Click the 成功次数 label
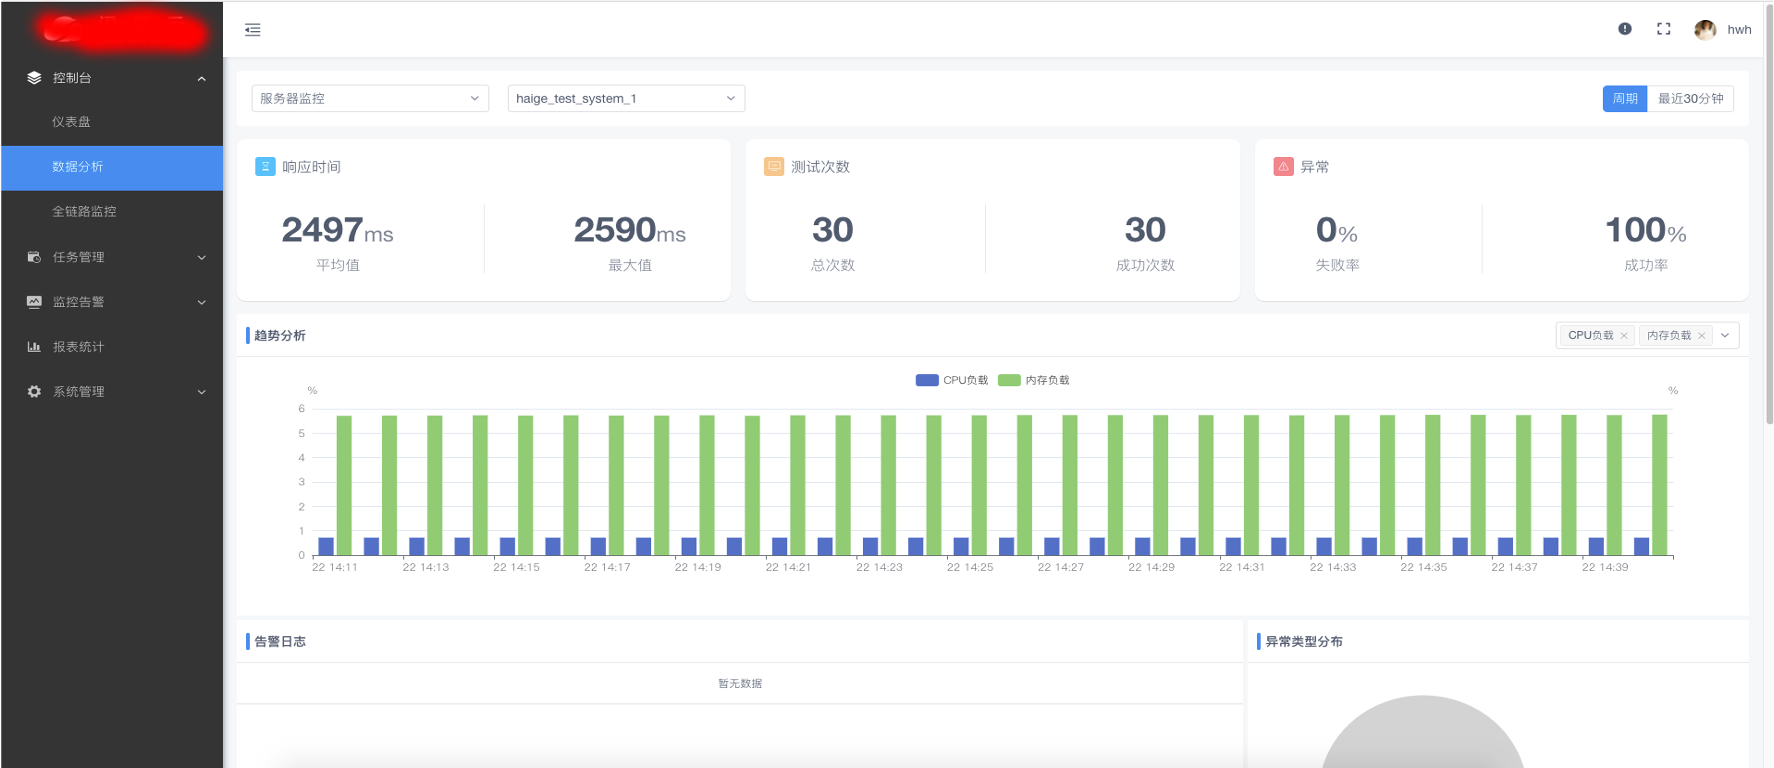This screenshot has width=1774, height=768. click(1145, 265)
